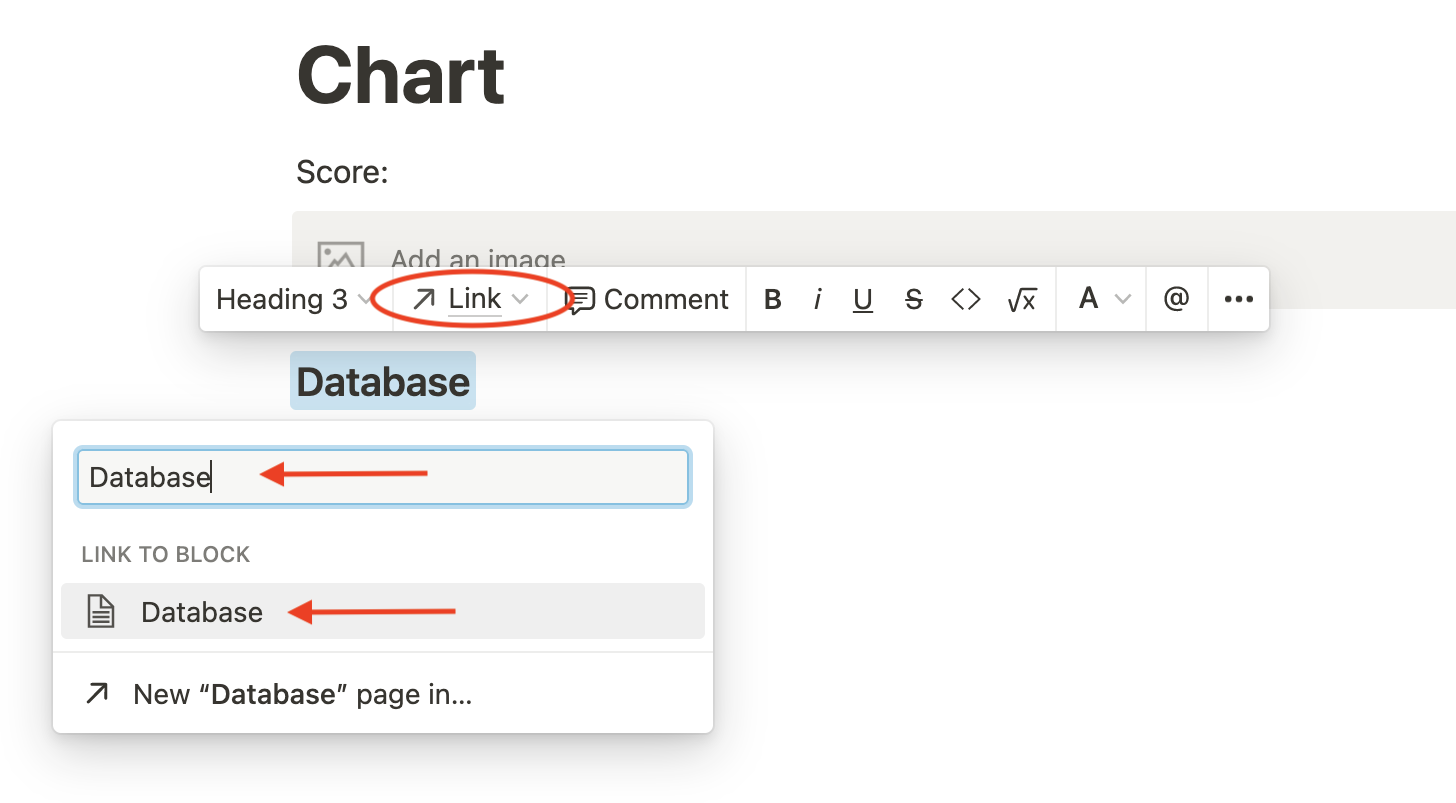Apply italic formatting to selected text
This screenshot has height=803, width=1456.
pos(817,299)
